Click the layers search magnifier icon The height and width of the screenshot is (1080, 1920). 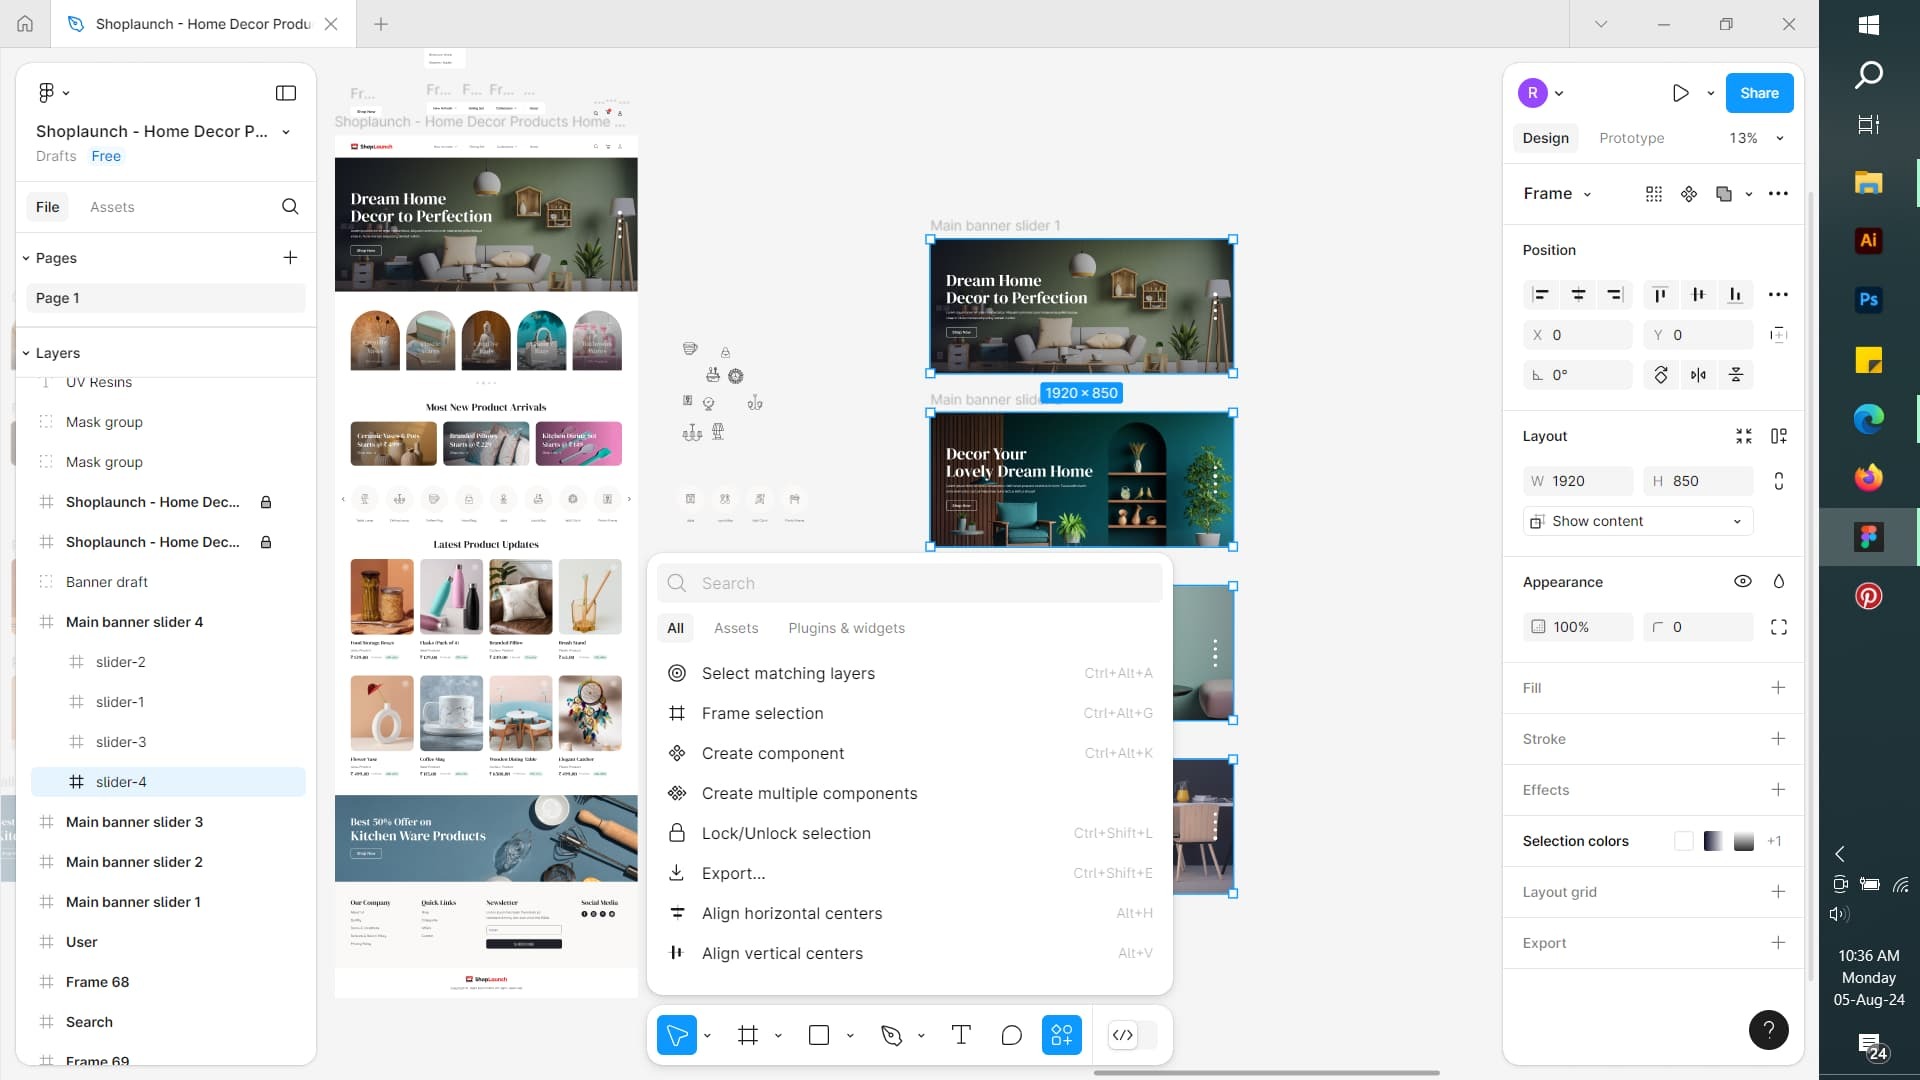290,207
